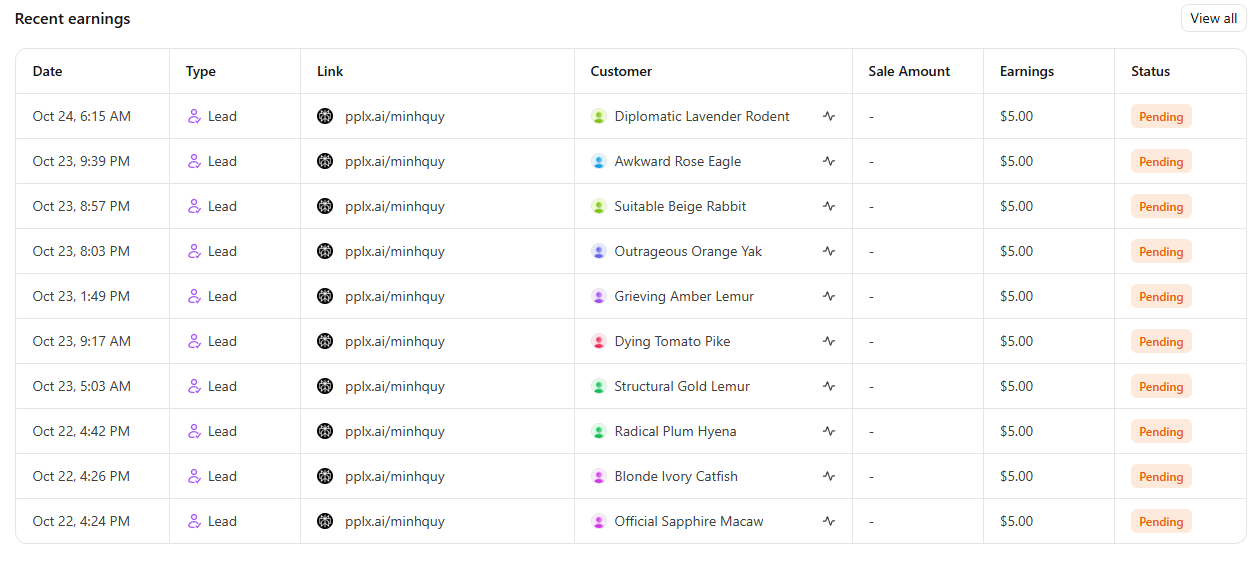The width and height of the screenshot is (1257, 562).
Task: Click the Link column header
Action: (330, 71)
